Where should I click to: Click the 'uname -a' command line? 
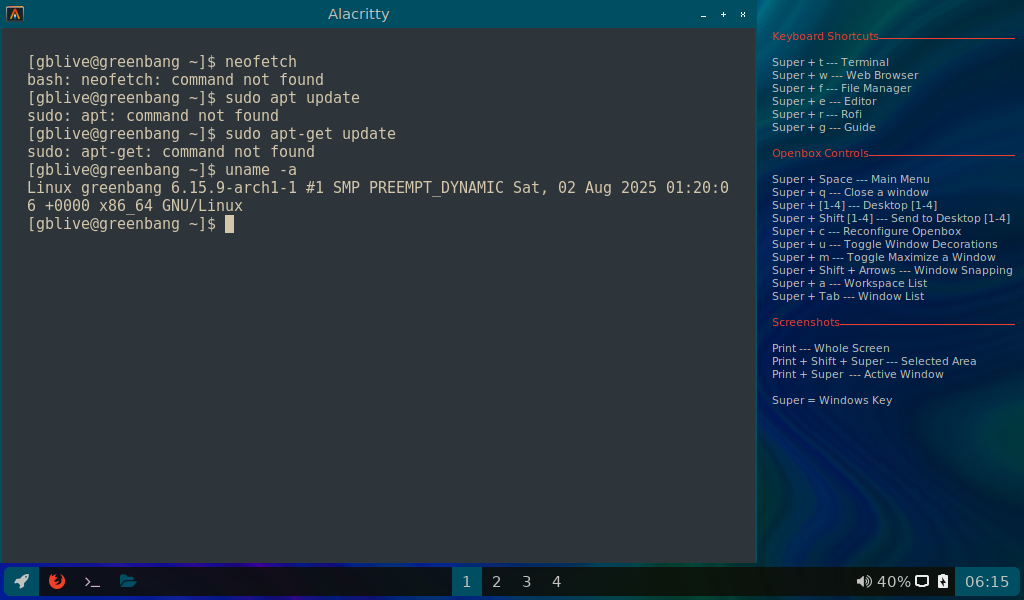coord(162,170)
